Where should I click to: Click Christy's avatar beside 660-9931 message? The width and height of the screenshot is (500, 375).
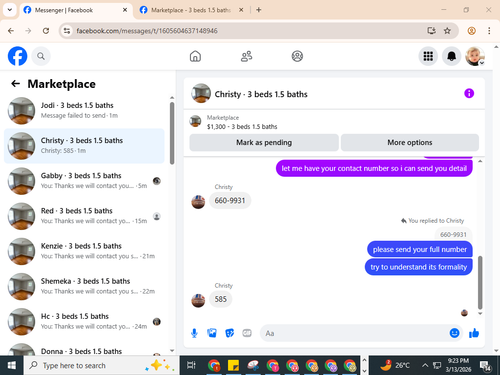(198, 202)
